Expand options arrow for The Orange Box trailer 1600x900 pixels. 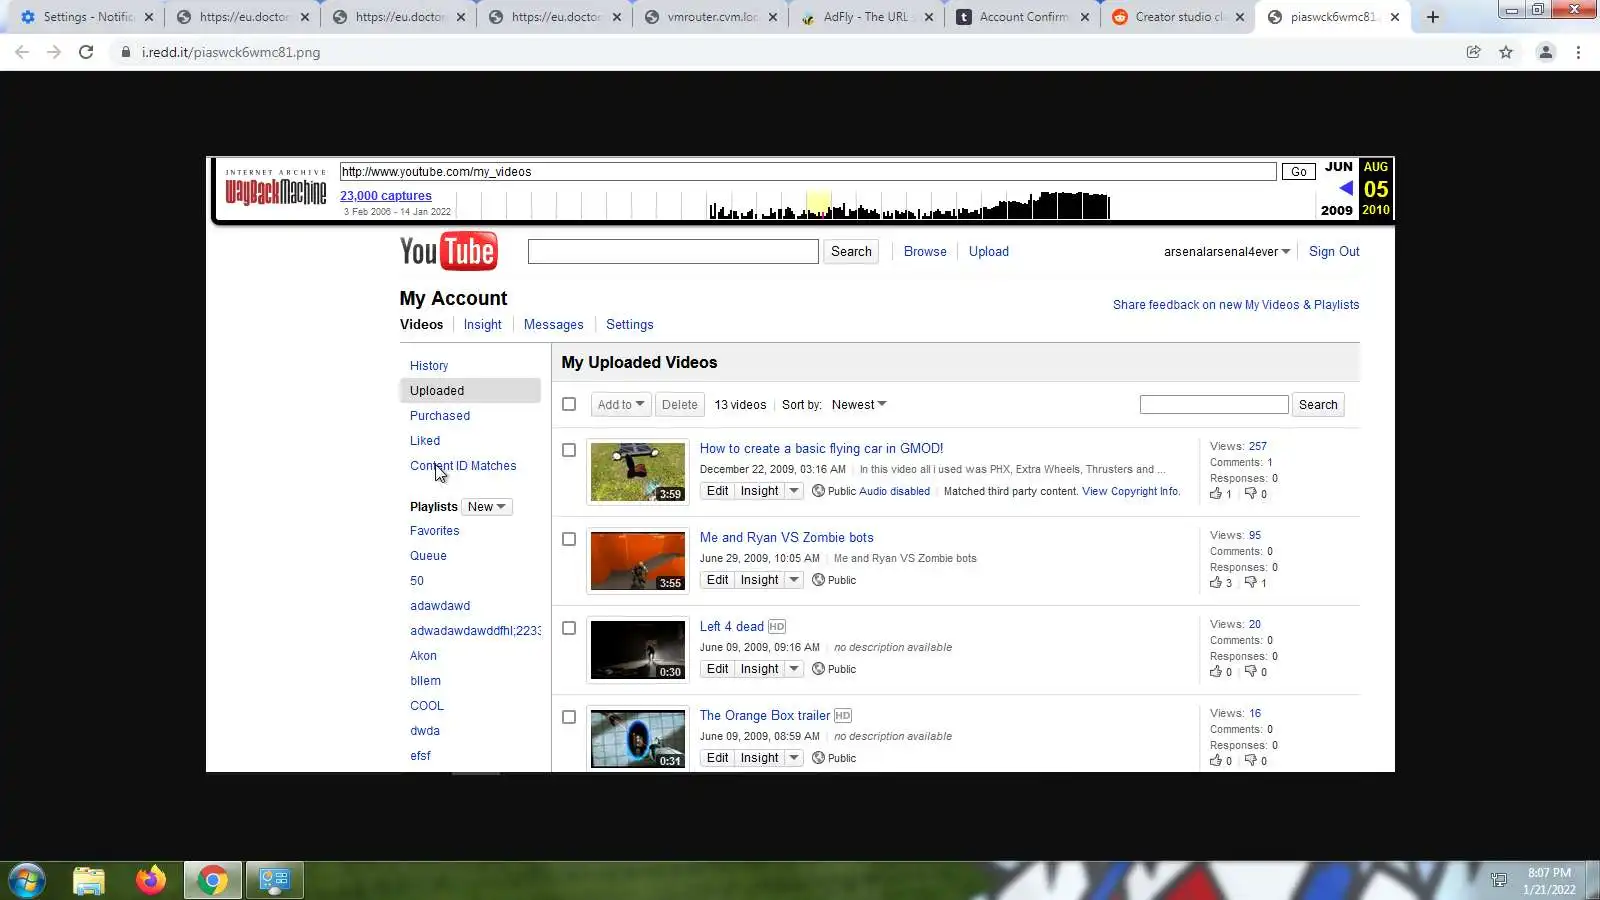pyautogui.click(x=794, y=758)
